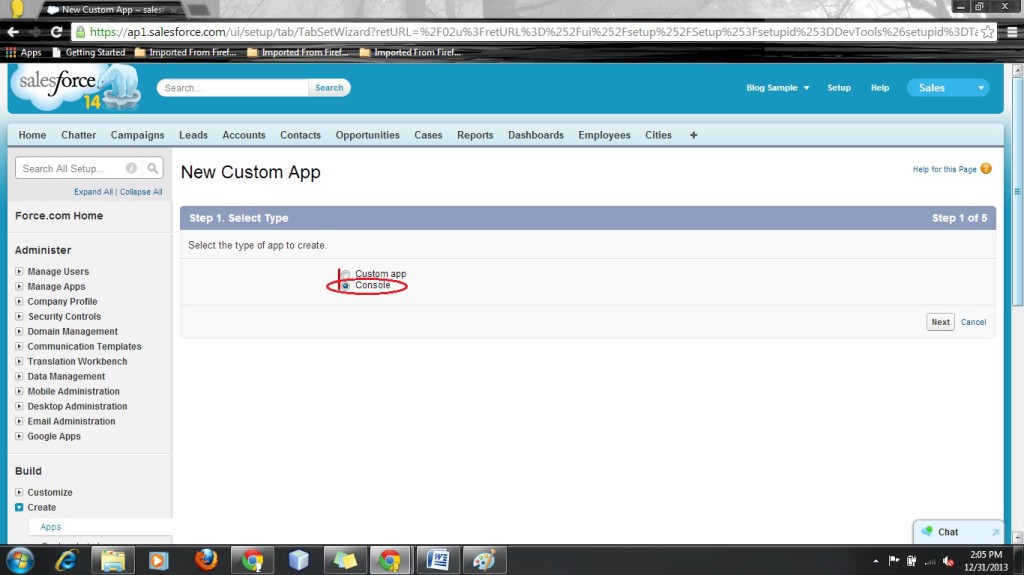
Task: Open Blog Sample user dropdown
Action: tap(778, 88)
